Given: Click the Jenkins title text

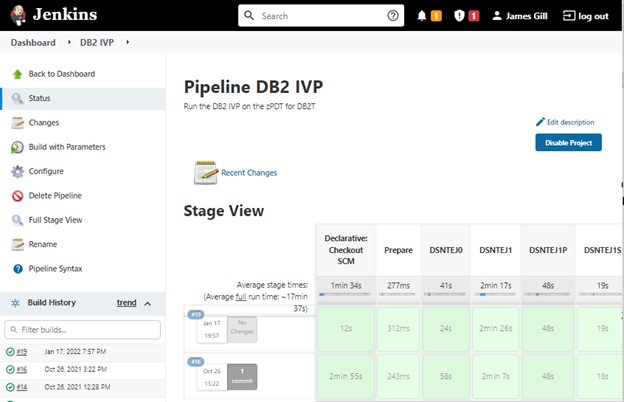Looking at the screenshot, I should click(x=65, y=15).
